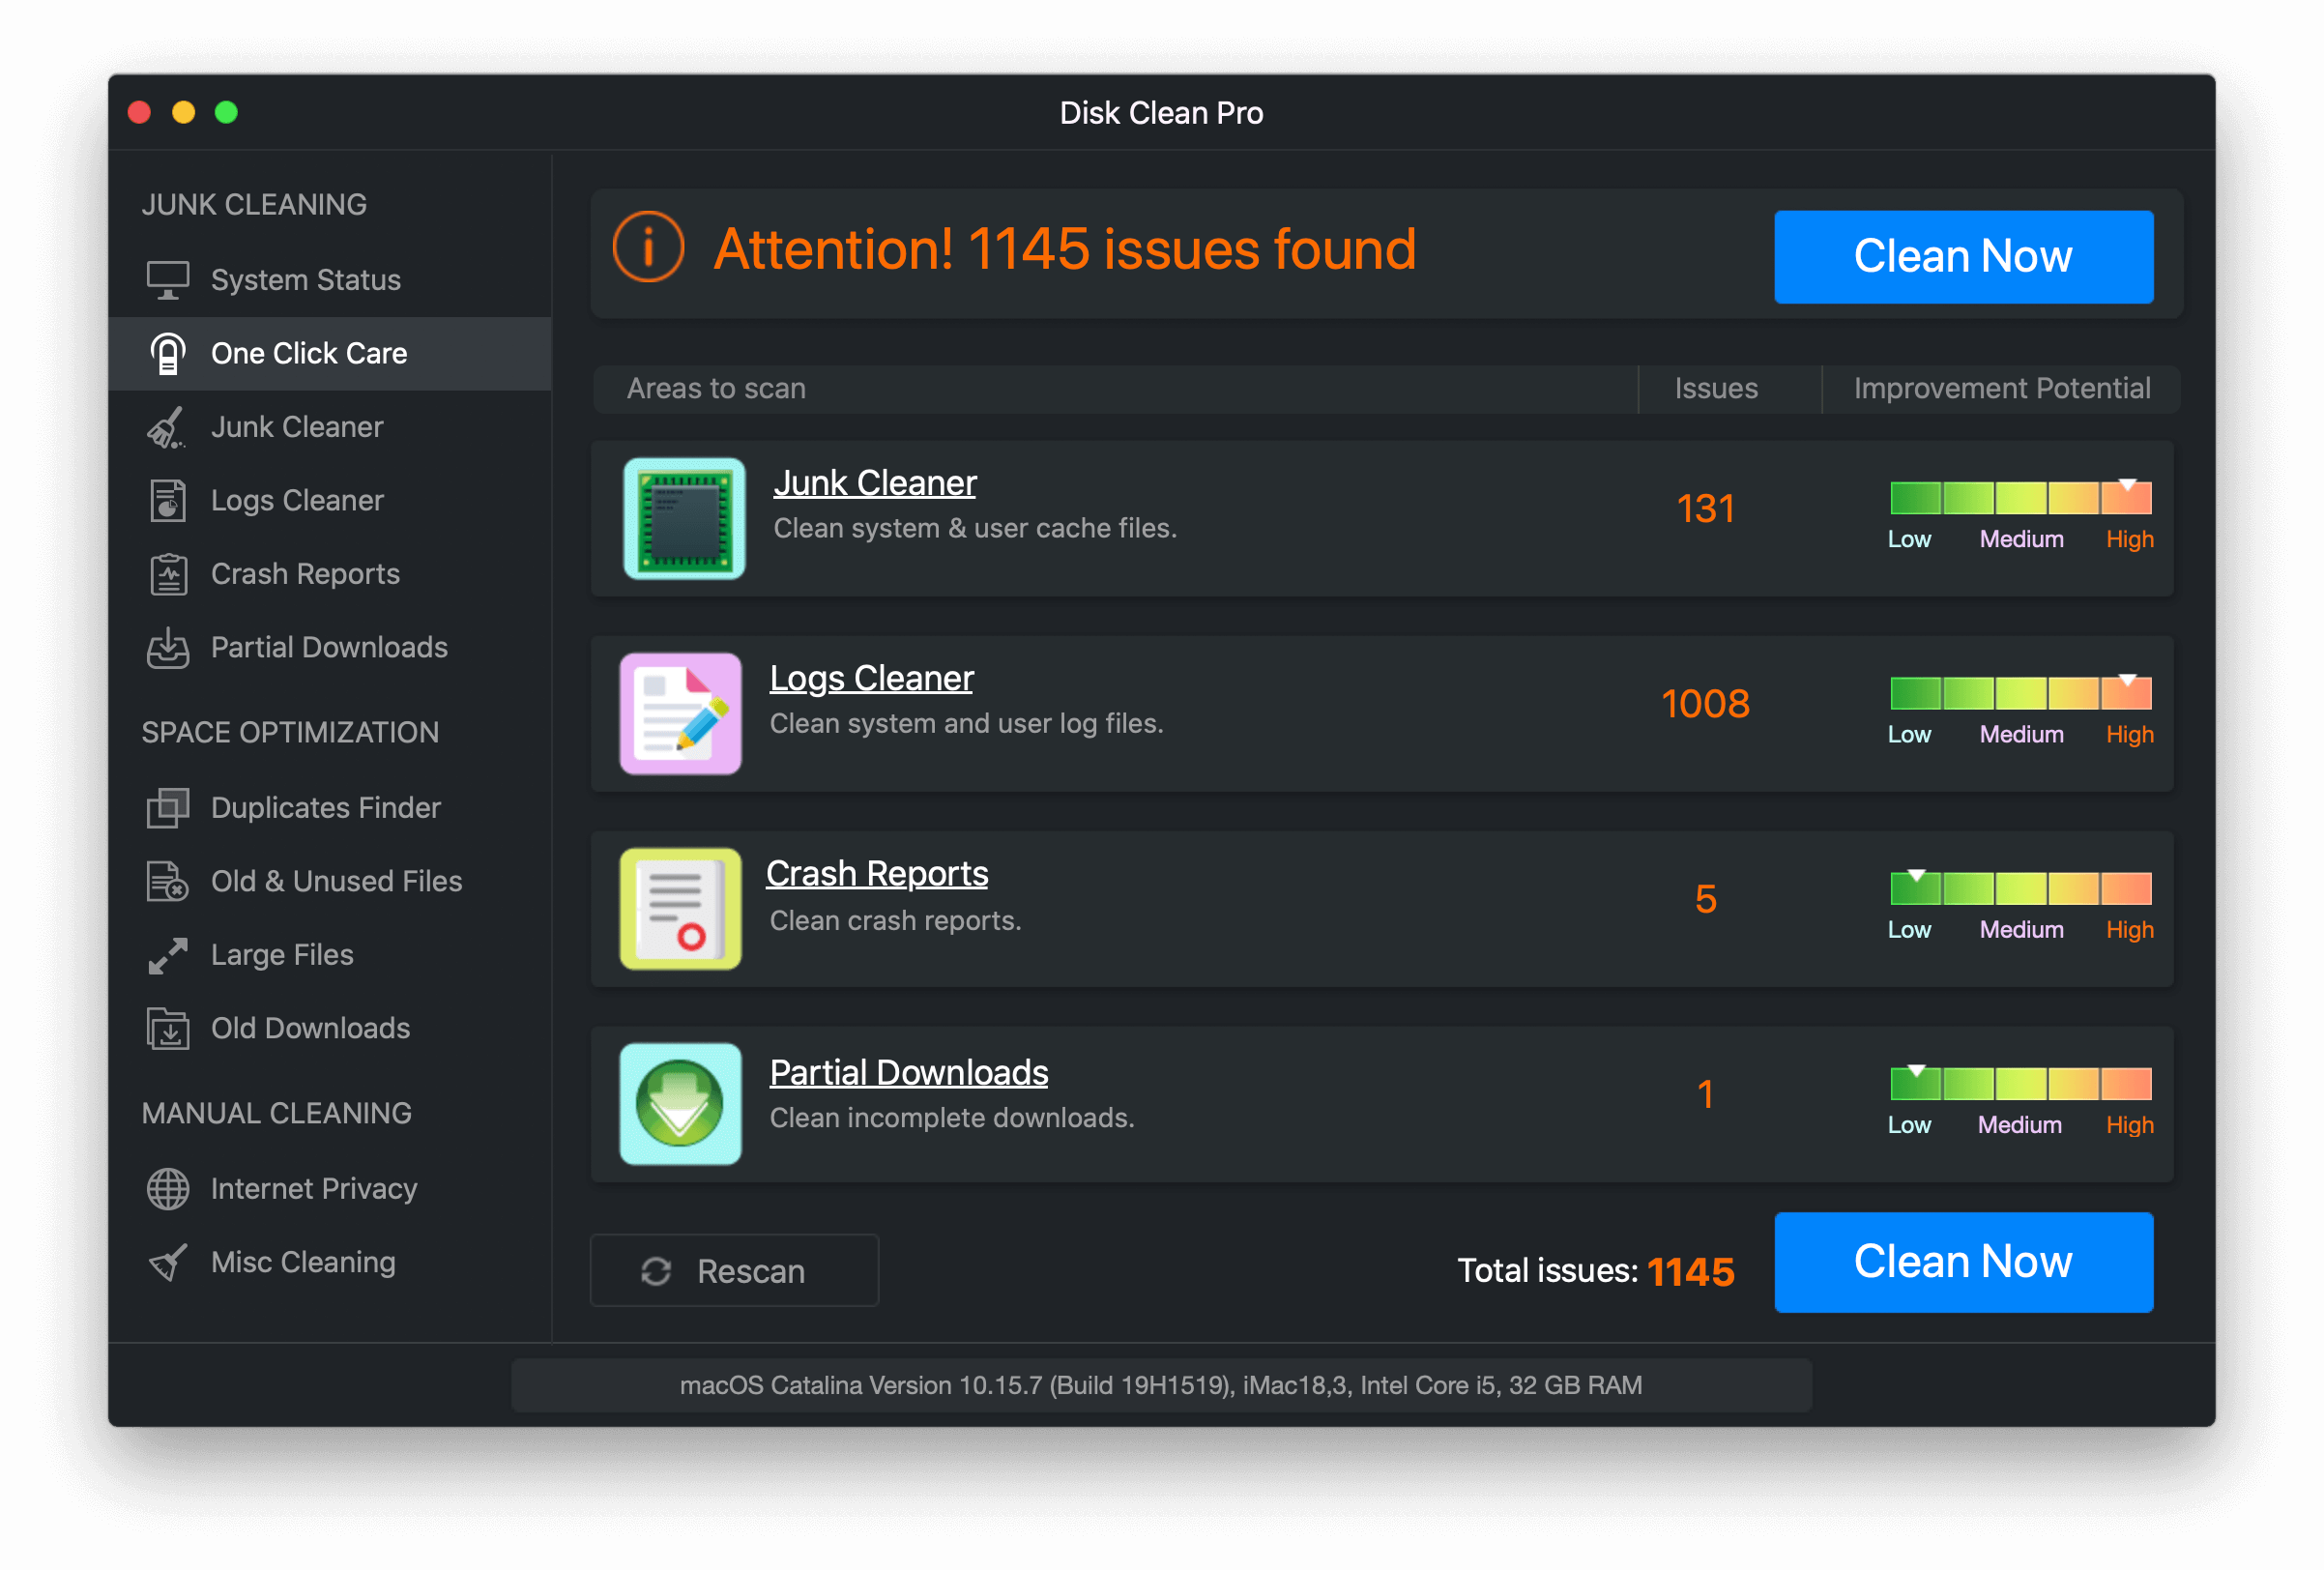Open Misc Cleaning in the sidebar
This screenshot has width=2324, height=1570.
click(x=330, y=1263)
